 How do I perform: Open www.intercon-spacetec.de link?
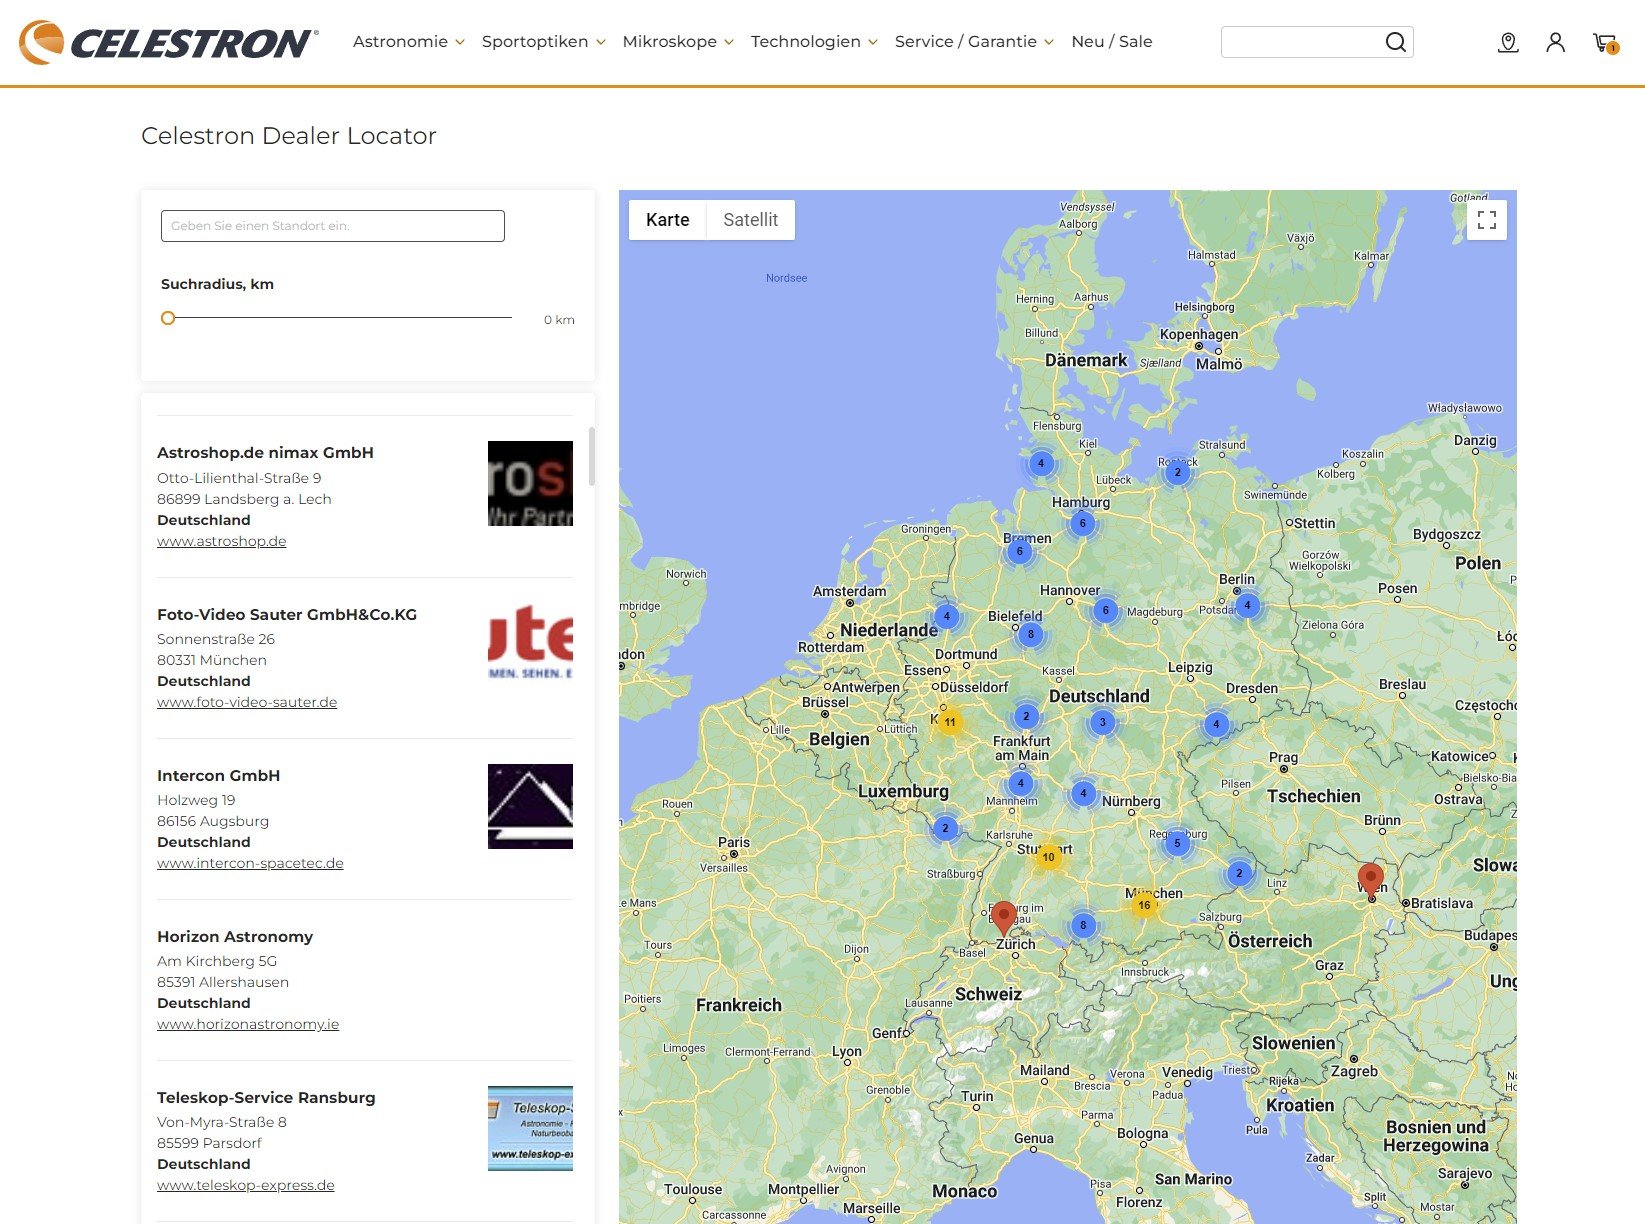point(250,863)
